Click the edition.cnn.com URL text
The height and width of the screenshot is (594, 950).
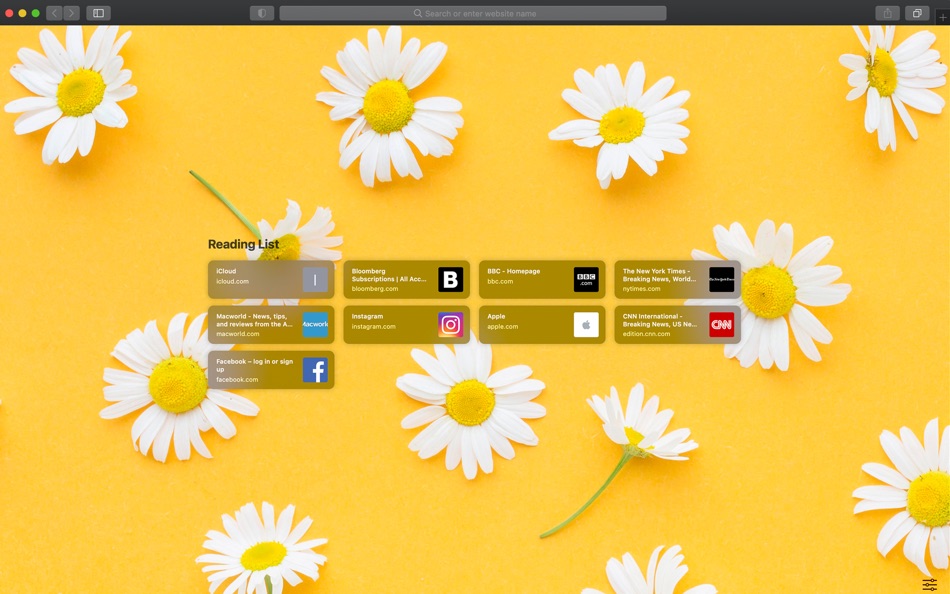[646, 333]
